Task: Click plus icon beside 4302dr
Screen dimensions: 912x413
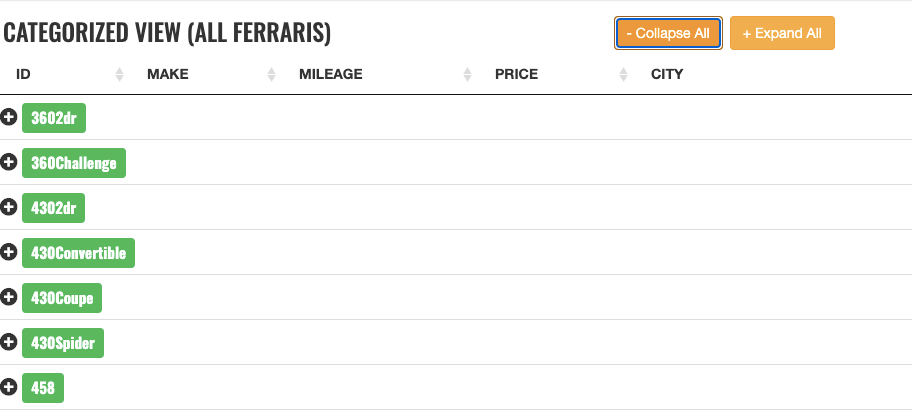Action: coord(9,207)
